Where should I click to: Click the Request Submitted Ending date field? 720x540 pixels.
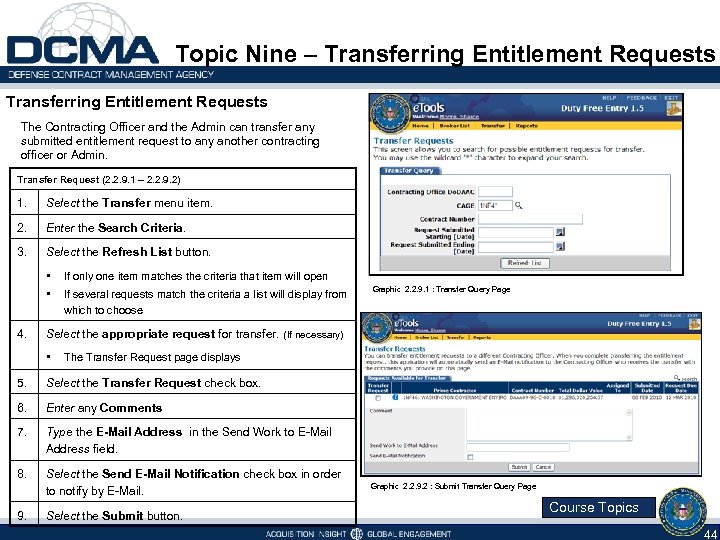click(x=516, y=248)
